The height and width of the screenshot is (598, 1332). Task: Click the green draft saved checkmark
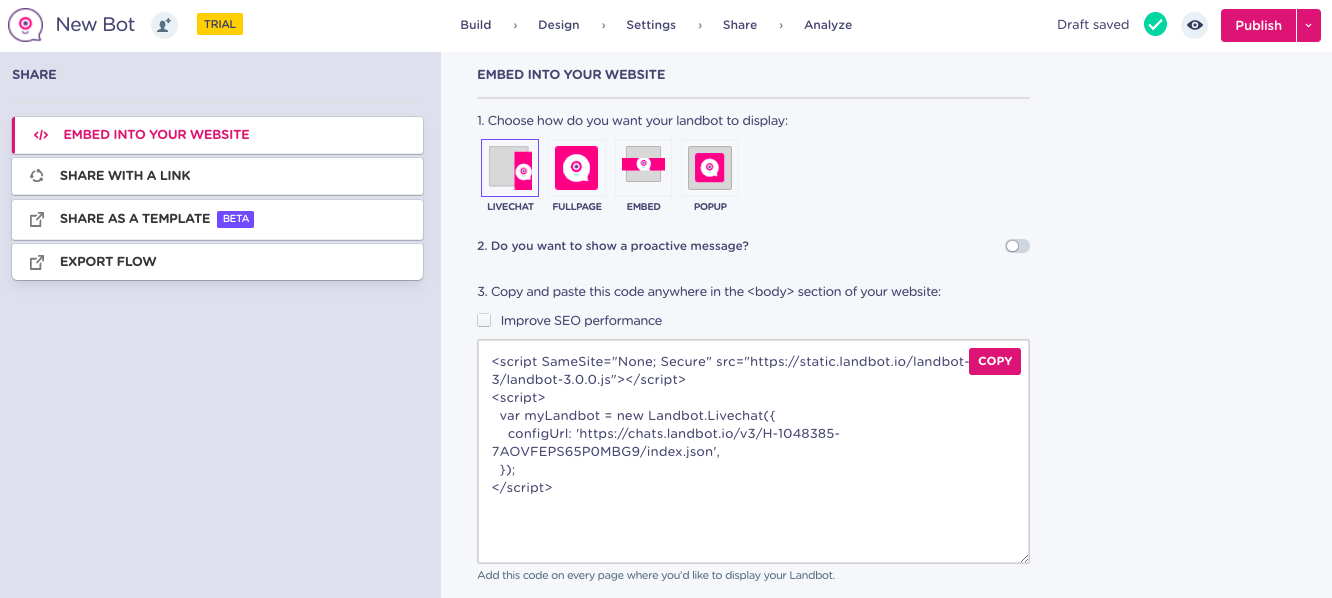pos(1156,24)
